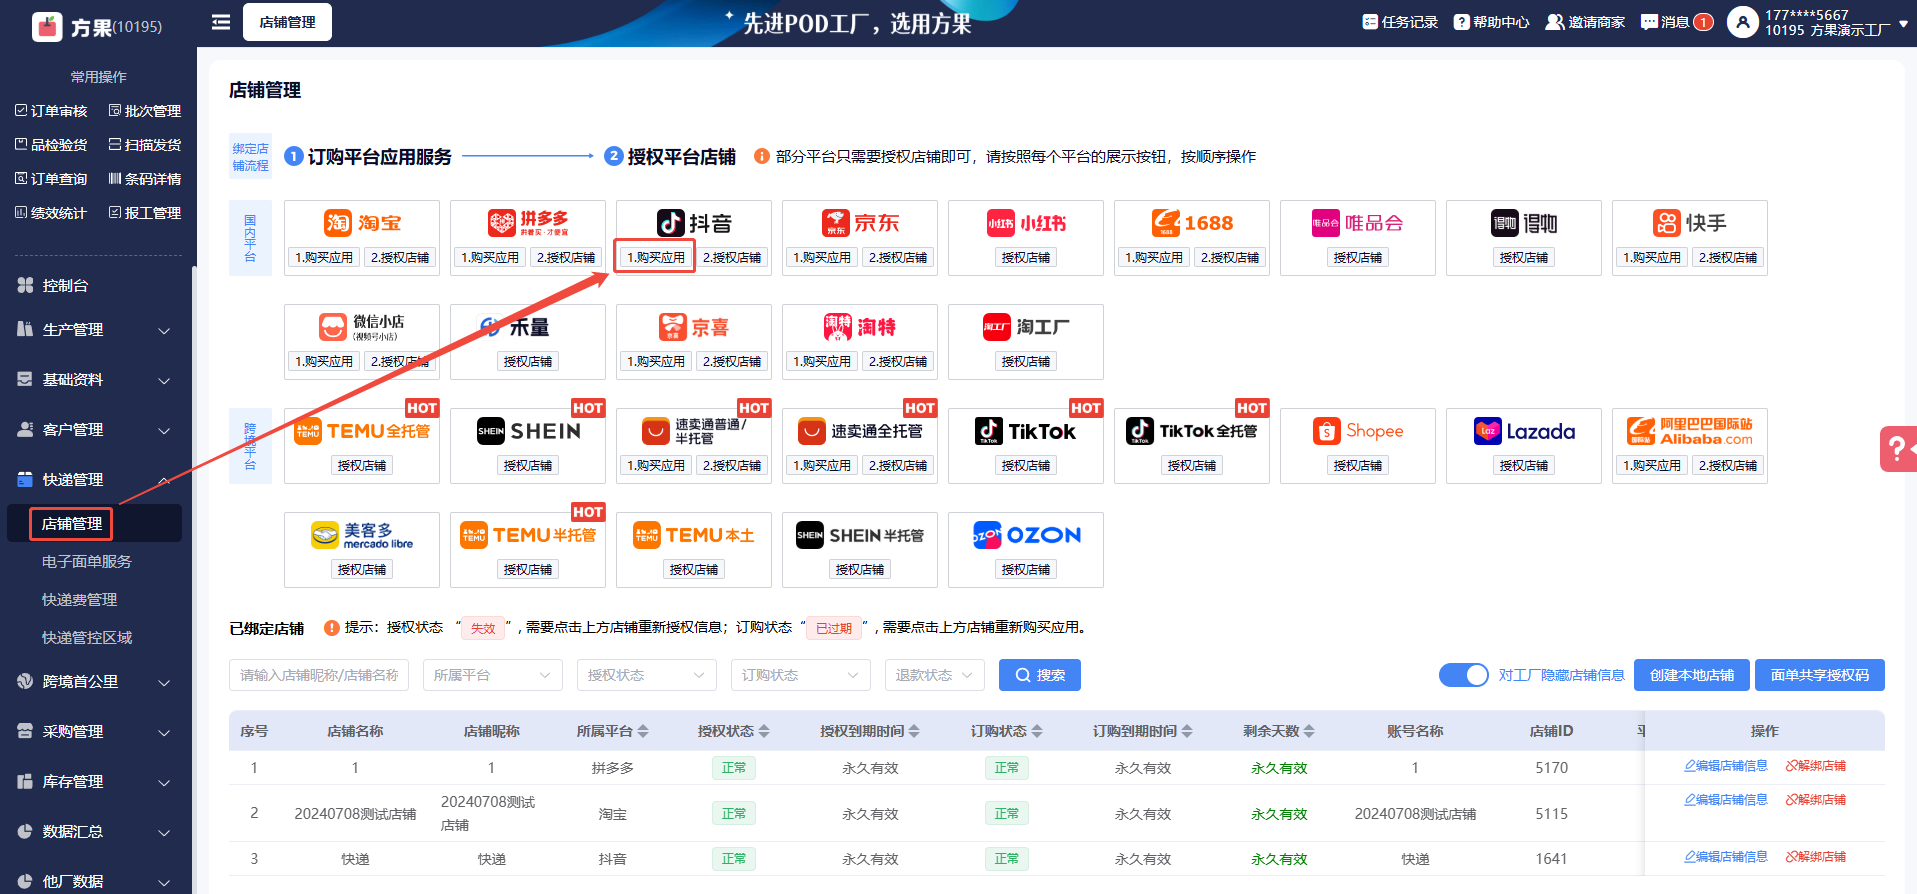Click 创建本地店铺 button
1917x894 pixels.
tap(1692, 675)
